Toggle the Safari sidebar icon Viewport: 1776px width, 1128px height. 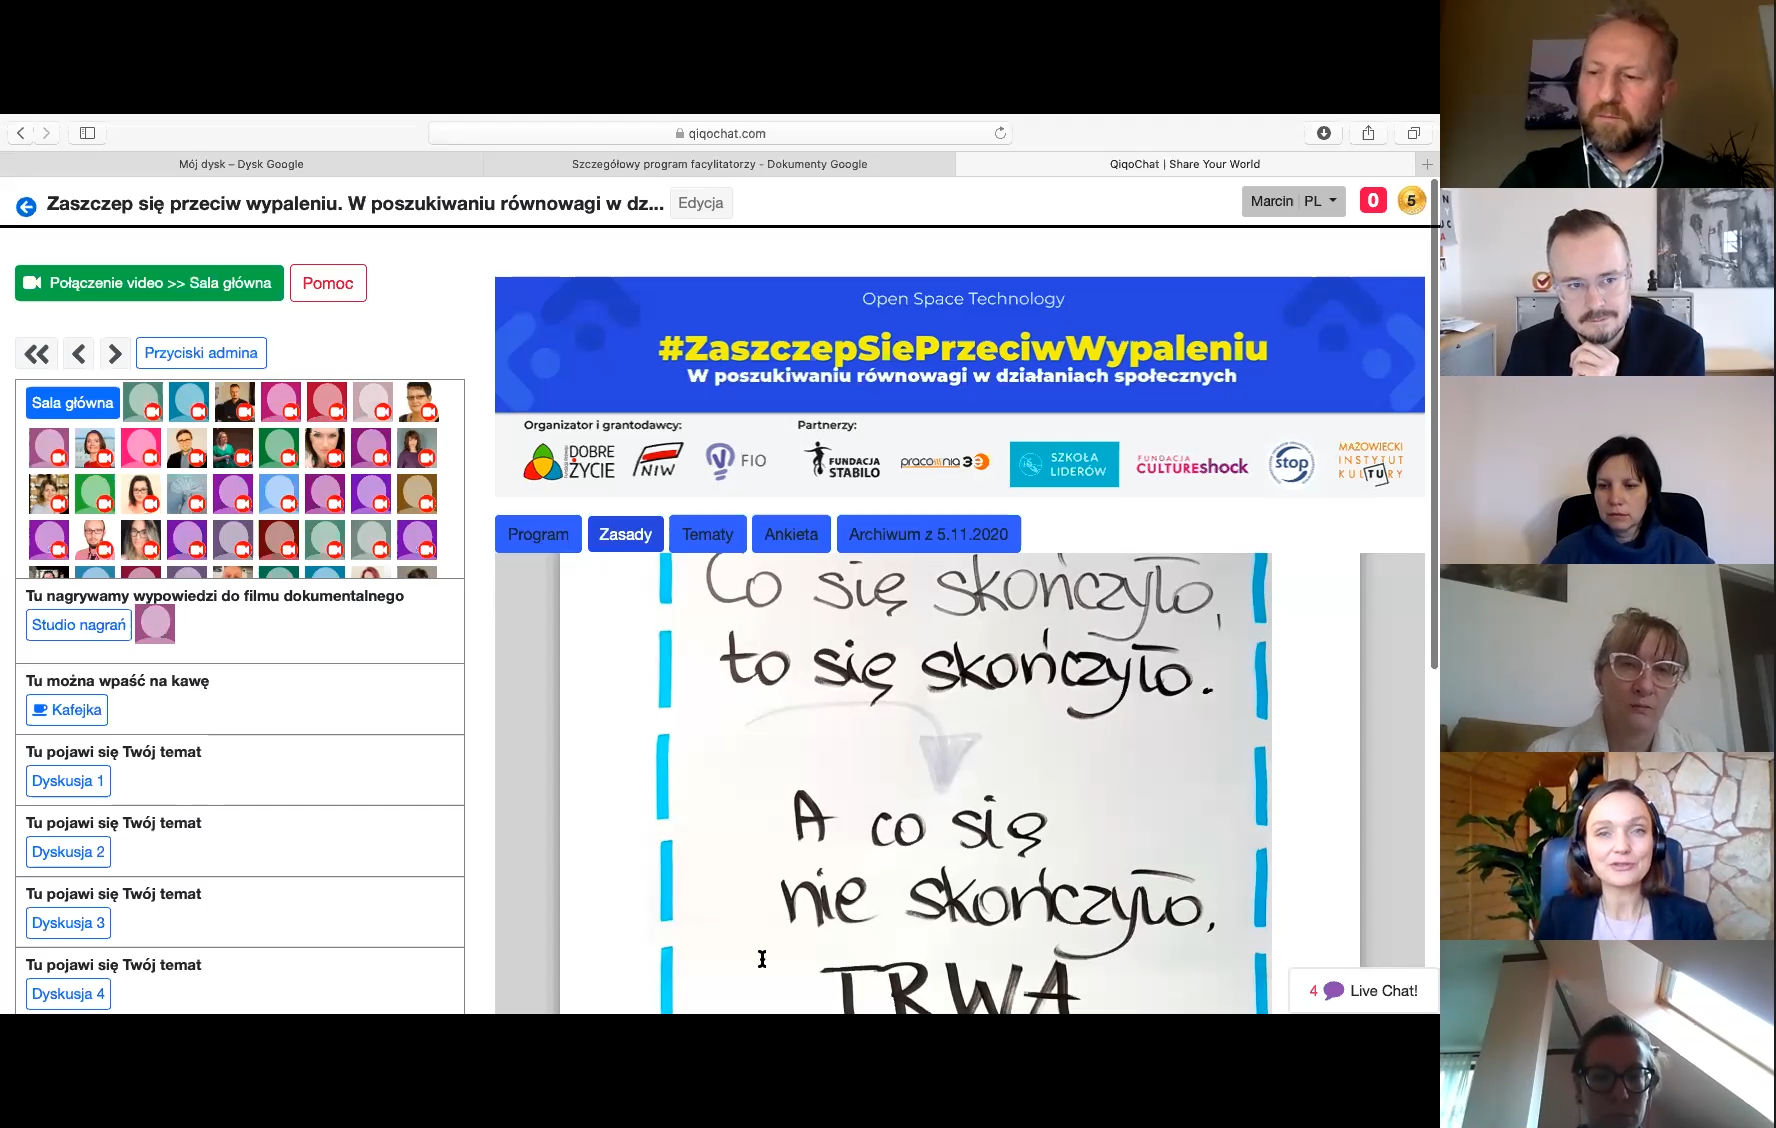[x=88, y=133]
